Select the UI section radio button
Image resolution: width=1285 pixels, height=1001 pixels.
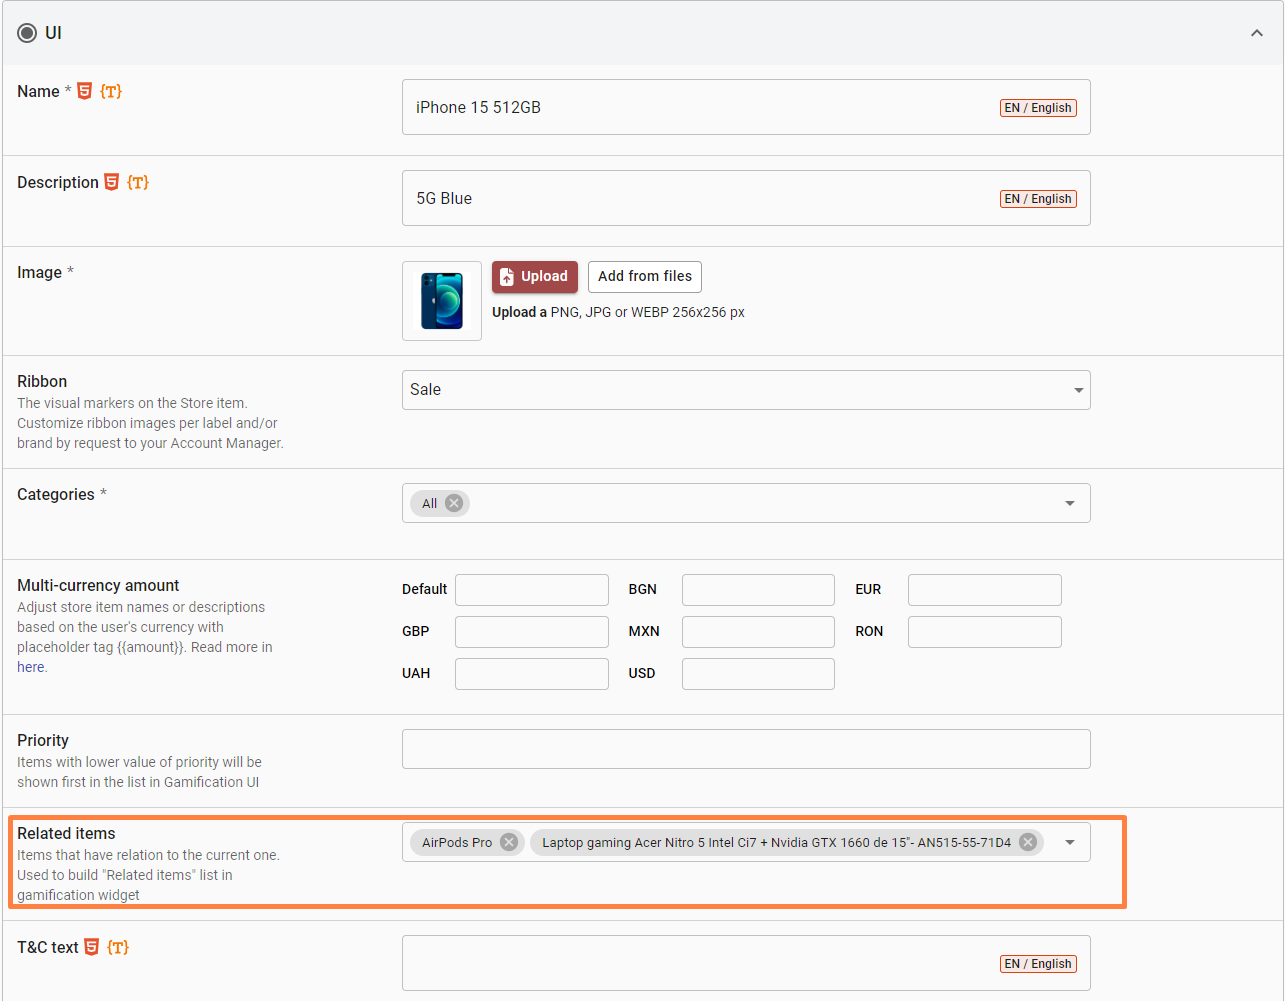point(27,33)
